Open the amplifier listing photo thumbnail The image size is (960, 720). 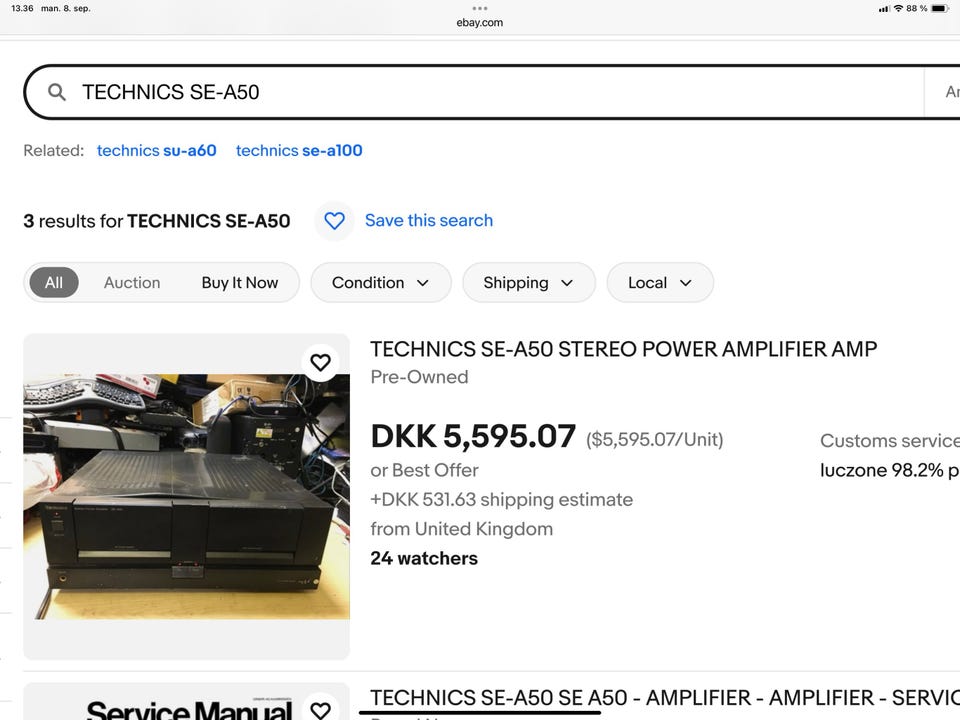187,497
